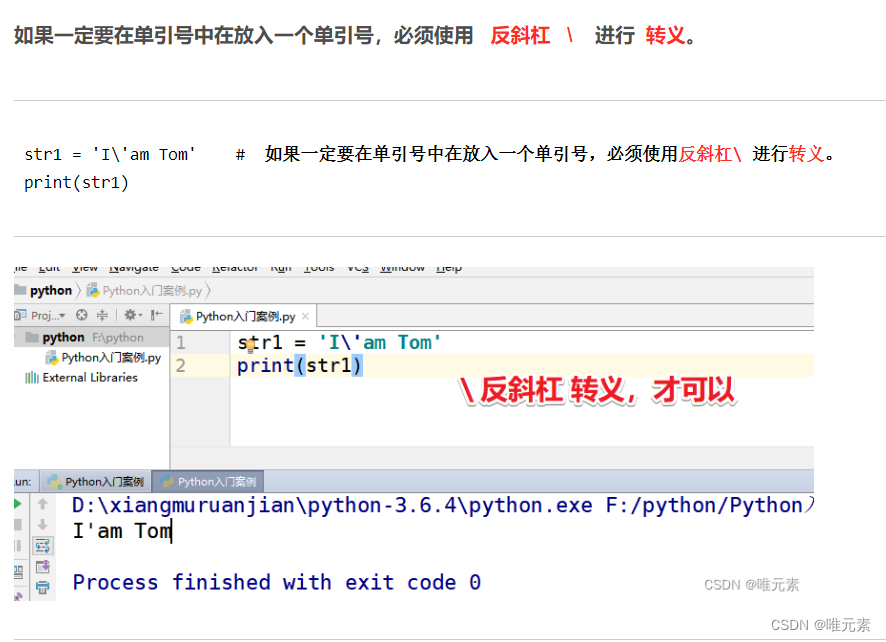886x642 pixels.
Task: Click the code line str1 = 'I\'am Tom' in editor
Action: [x=339, y=342]
